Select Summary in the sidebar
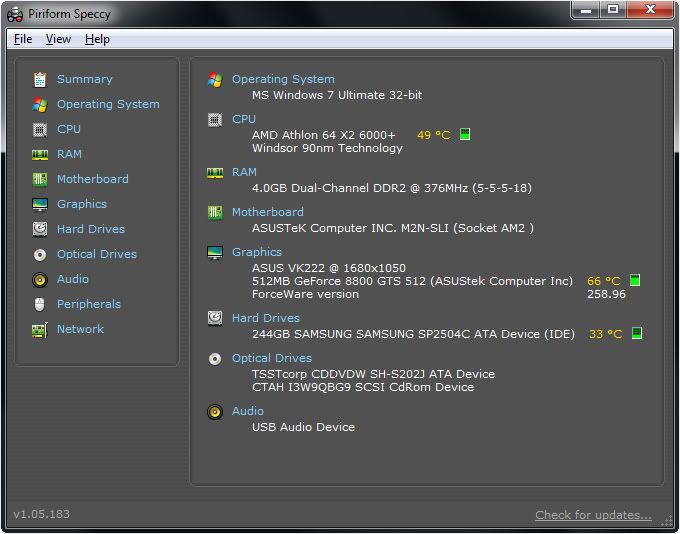The width and height of the screenshot is (680, 534). 85,79
